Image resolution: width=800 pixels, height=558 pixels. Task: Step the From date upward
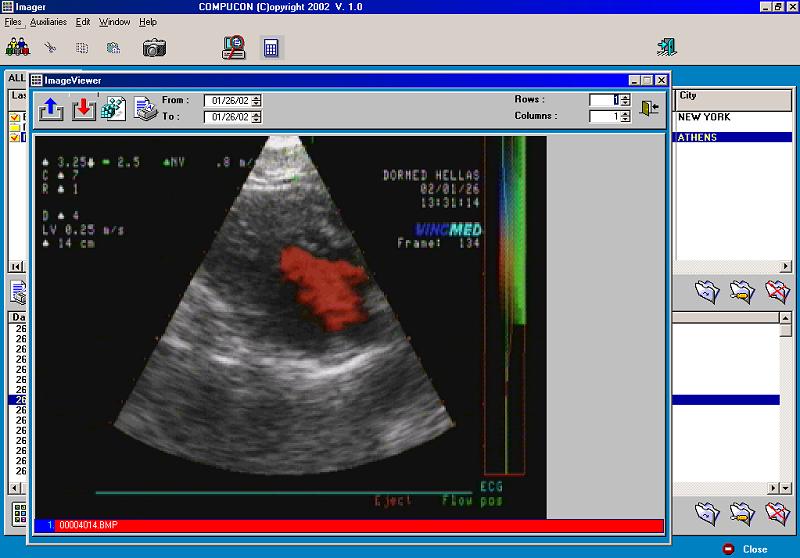click(x=257, y=97)
